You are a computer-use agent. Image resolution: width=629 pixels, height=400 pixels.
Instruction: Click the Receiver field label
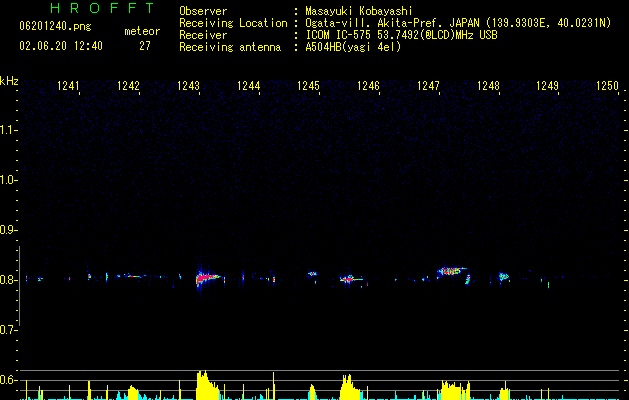pyautogui.click(x=203, y=35)
